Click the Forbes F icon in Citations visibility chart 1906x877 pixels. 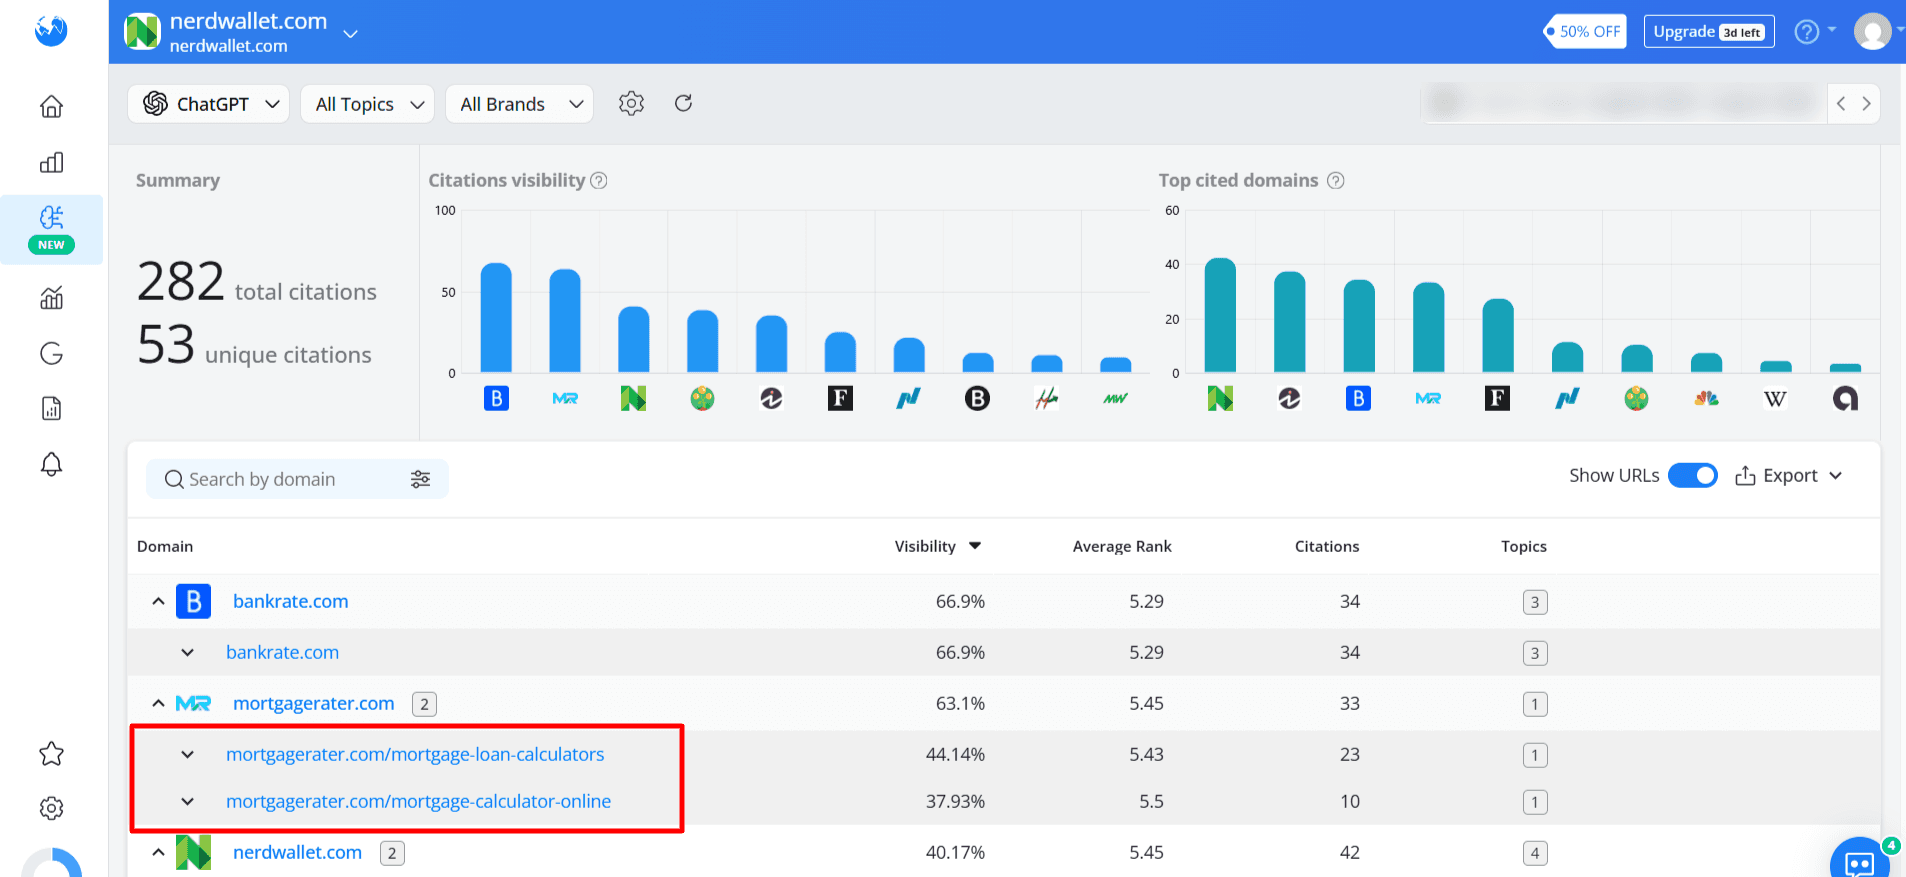click(840, 399)
